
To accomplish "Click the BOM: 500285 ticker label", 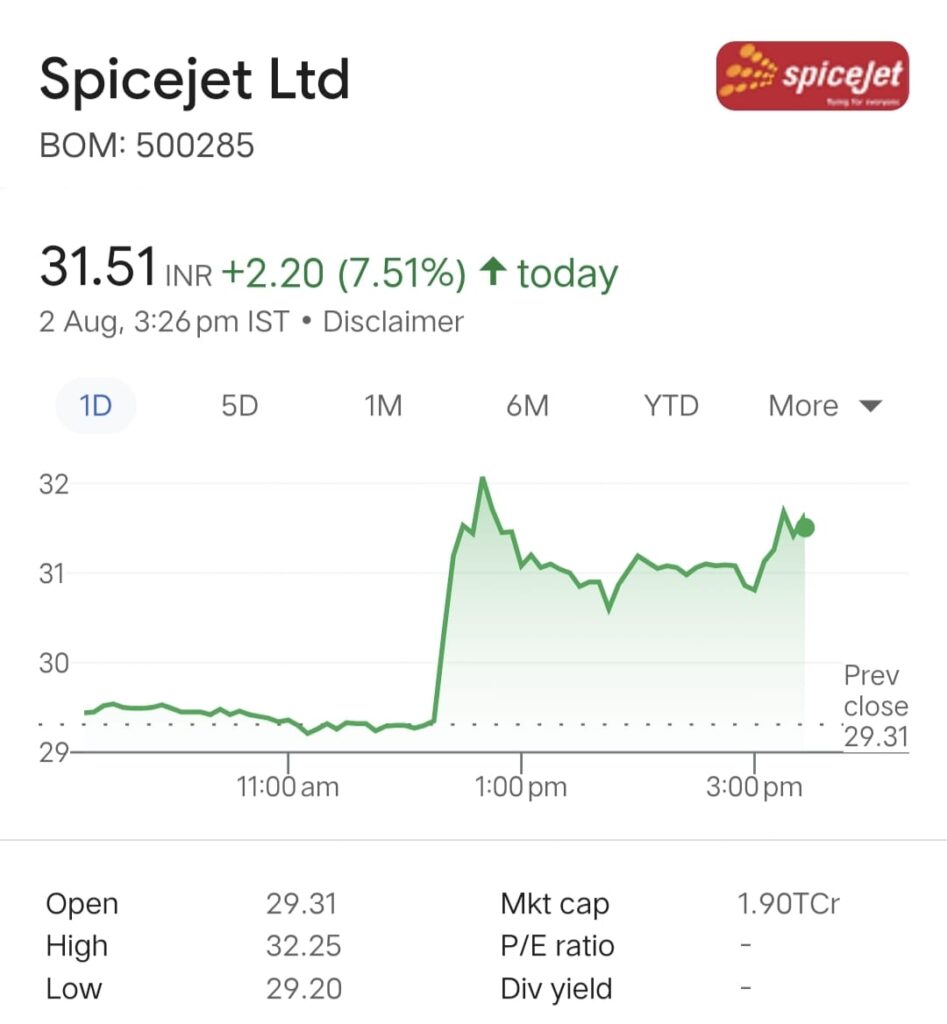I will pos(146,145).
